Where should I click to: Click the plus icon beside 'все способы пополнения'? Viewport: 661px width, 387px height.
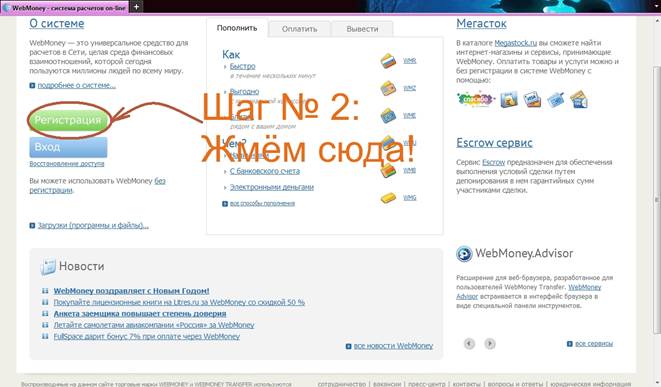click(225, 204)
